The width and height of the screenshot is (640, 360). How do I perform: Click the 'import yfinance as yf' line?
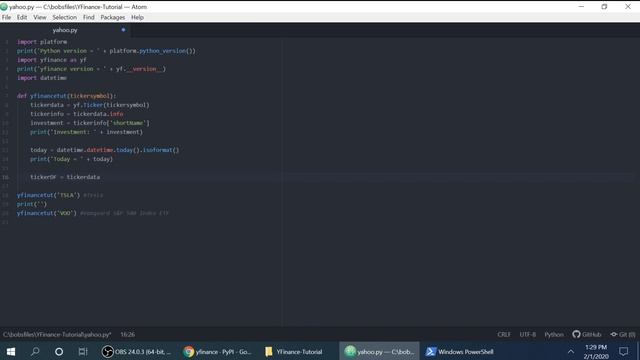coord(51,60)
